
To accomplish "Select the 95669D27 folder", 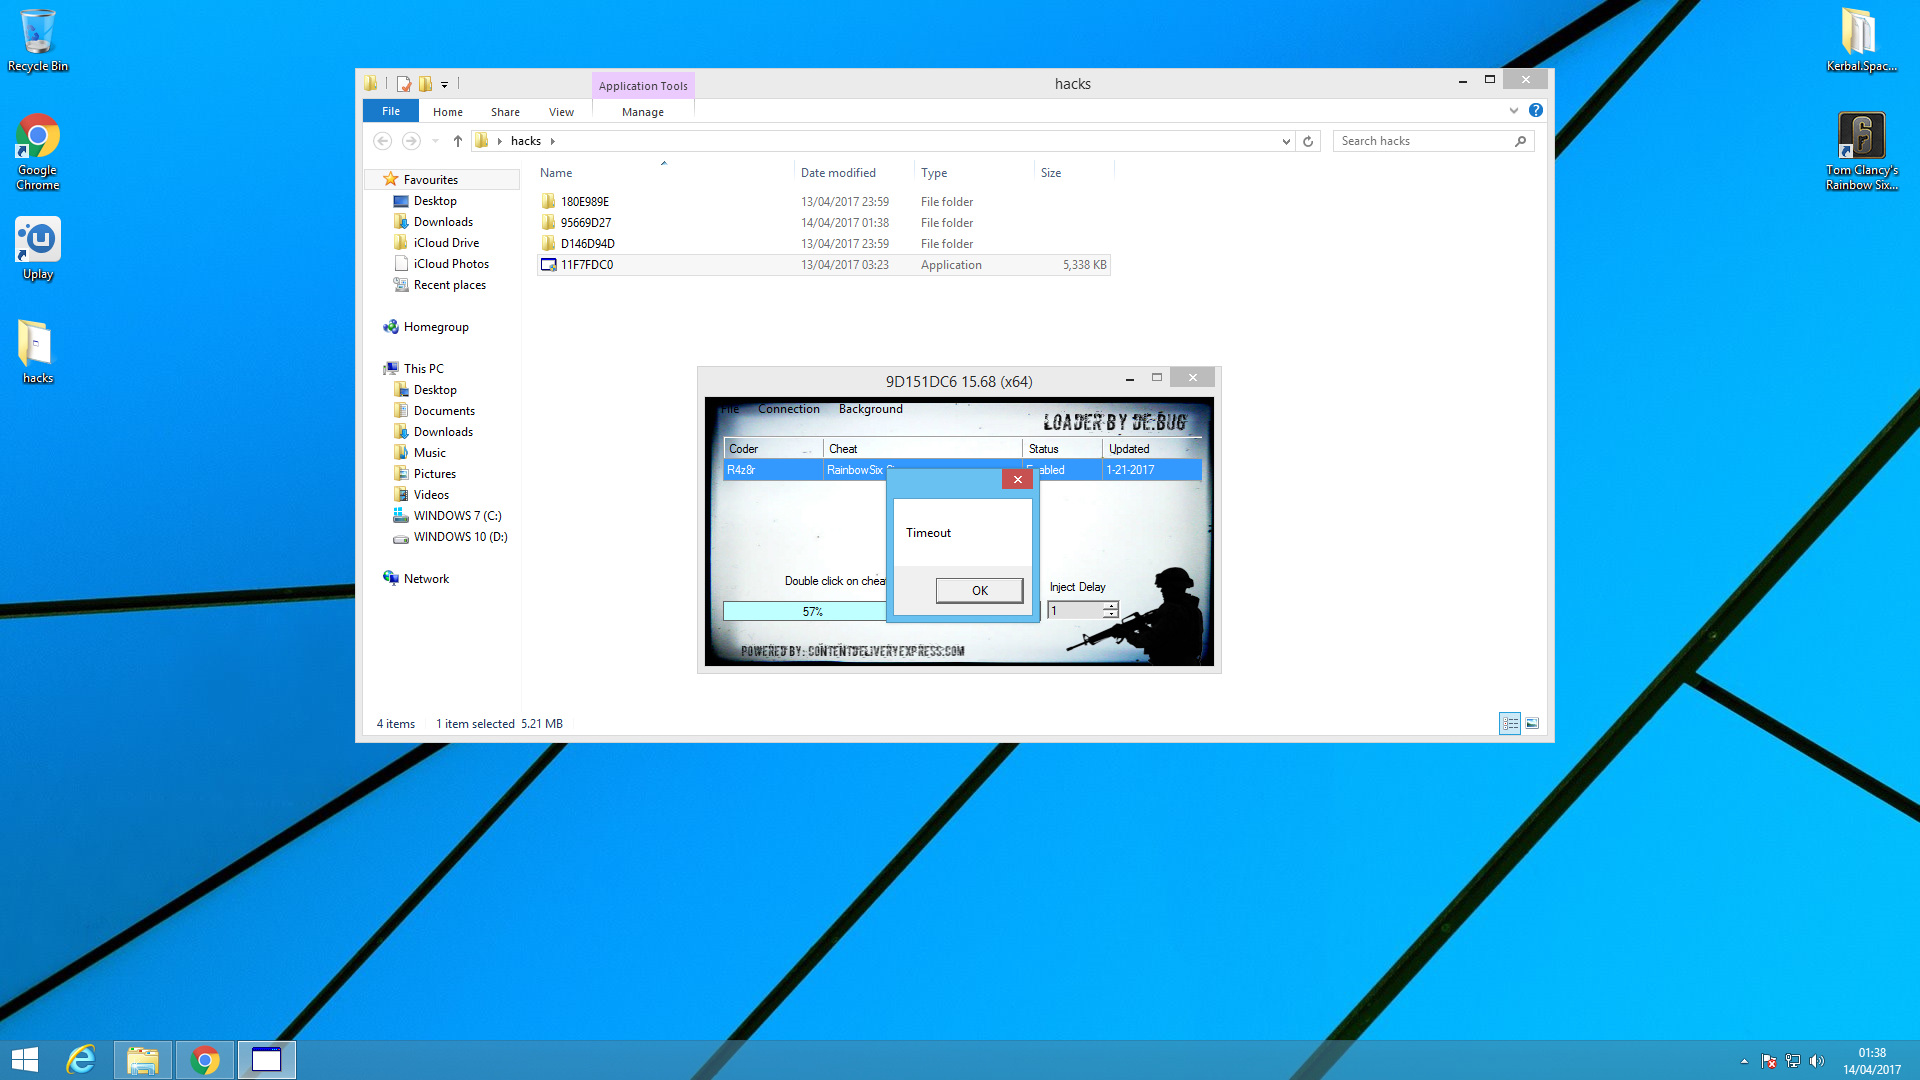I will (x=823, y=223).
